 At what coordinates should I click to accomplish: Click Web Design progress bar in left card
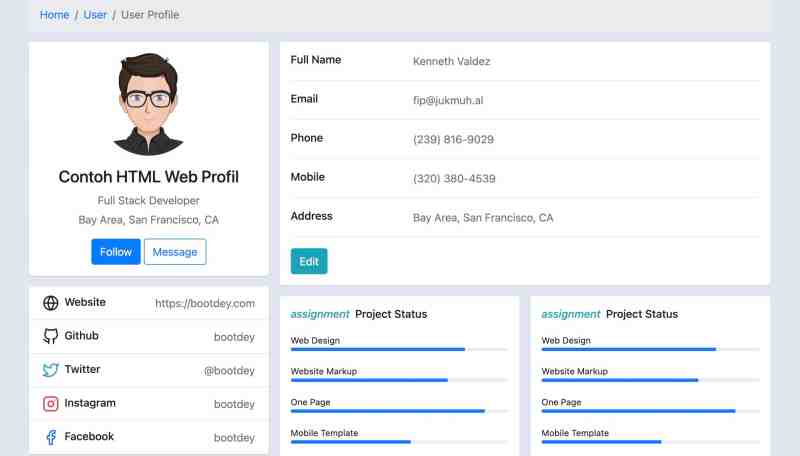pos(399,349)
